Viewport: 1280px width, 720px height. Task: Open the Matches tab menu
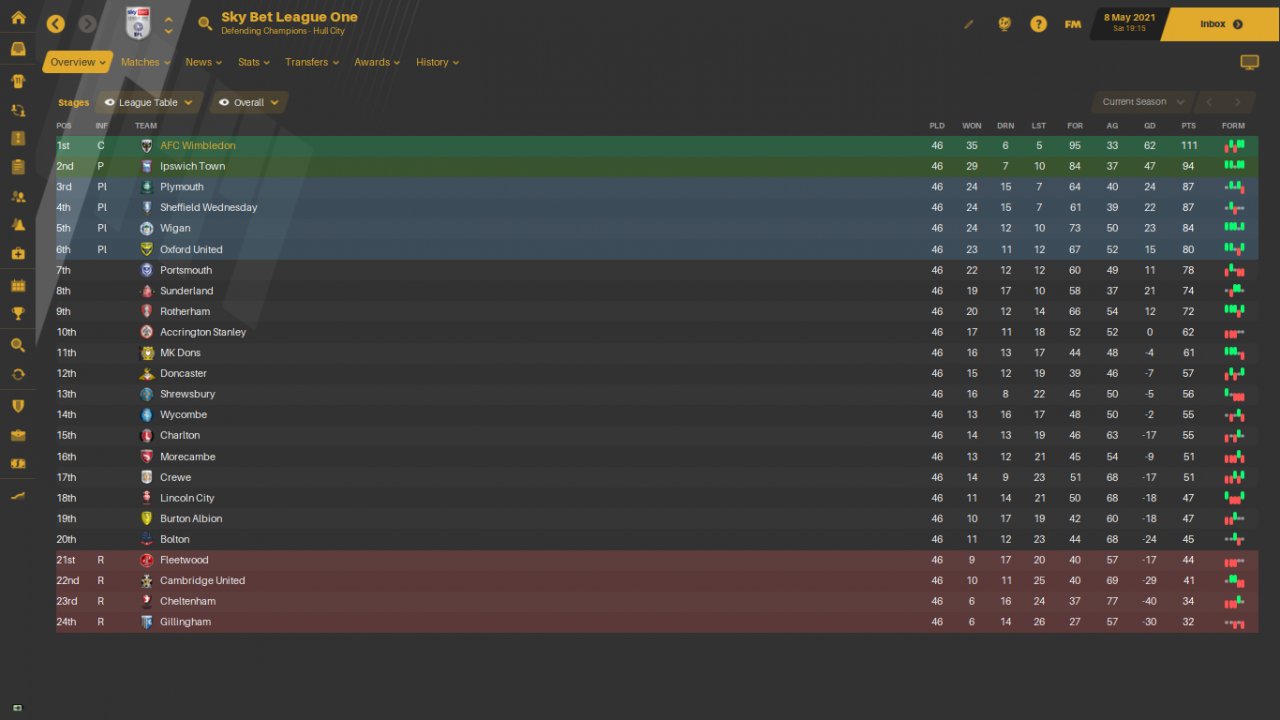click(145, 62)
